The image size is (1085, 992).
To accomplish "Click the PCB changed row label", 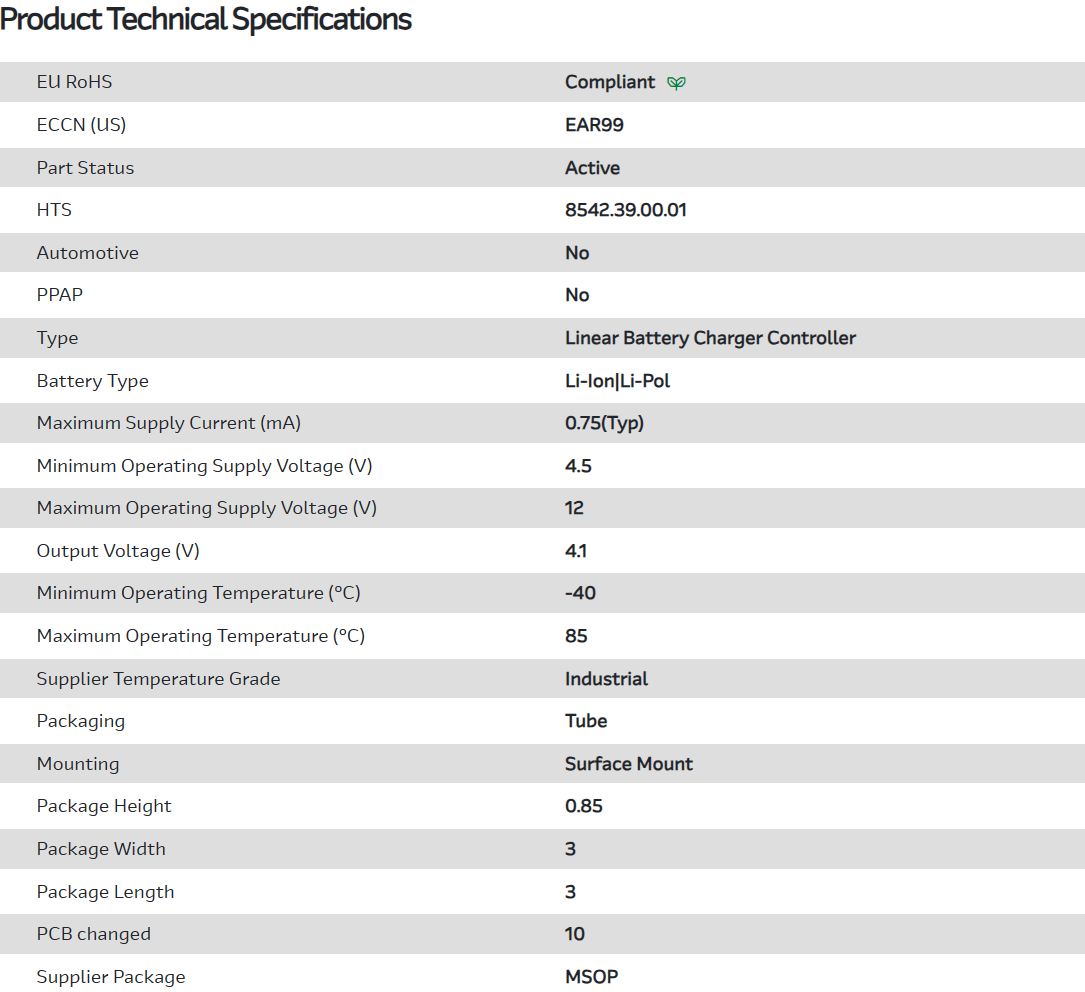I will [x=94, y=934].
